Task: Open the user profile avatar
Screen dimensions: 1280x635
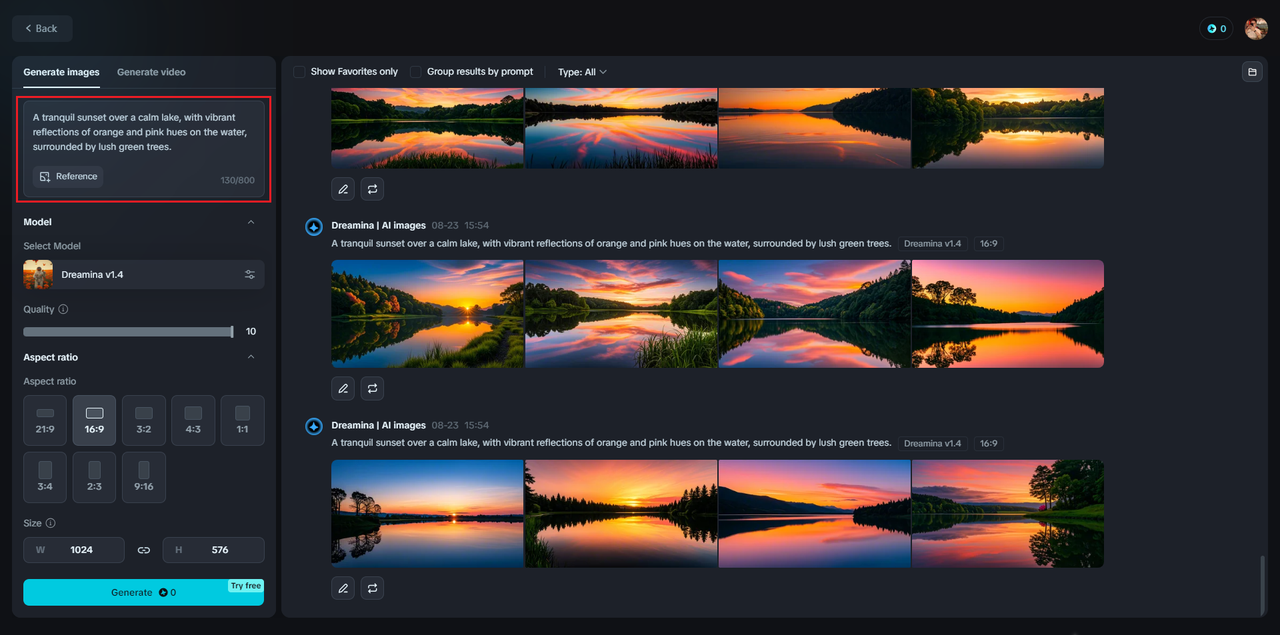Action: tap(1256, 28)
